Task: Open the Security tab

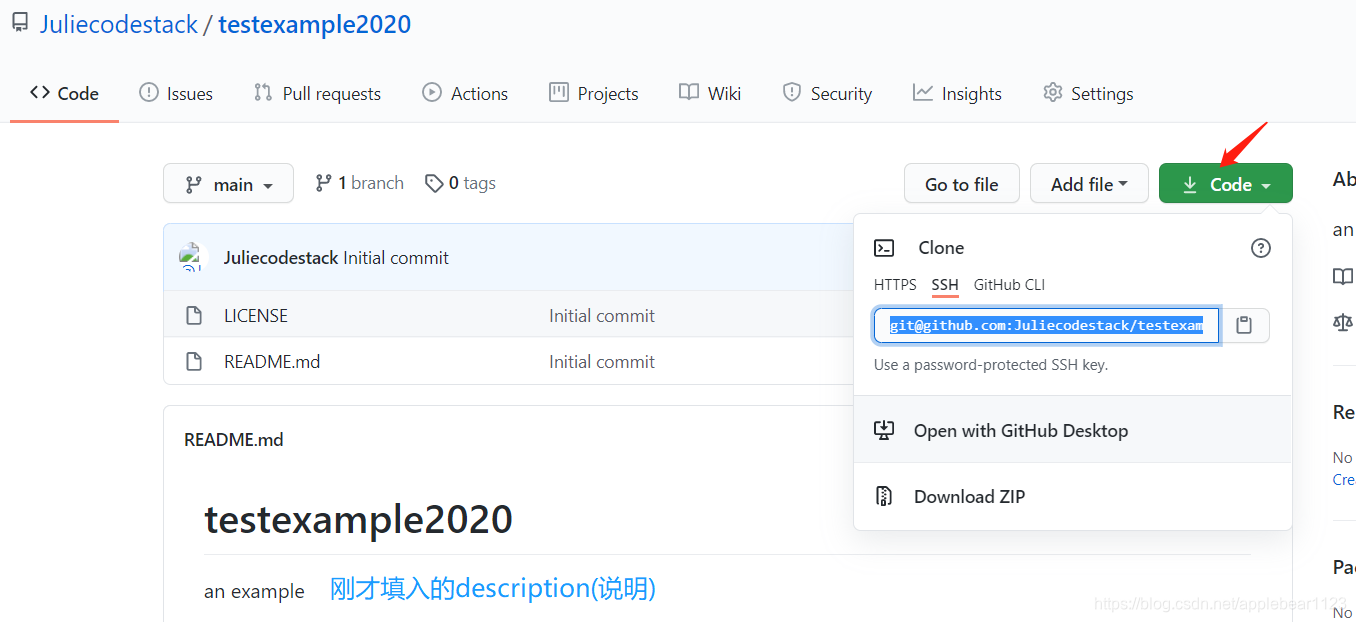Action: pos(827,93)
